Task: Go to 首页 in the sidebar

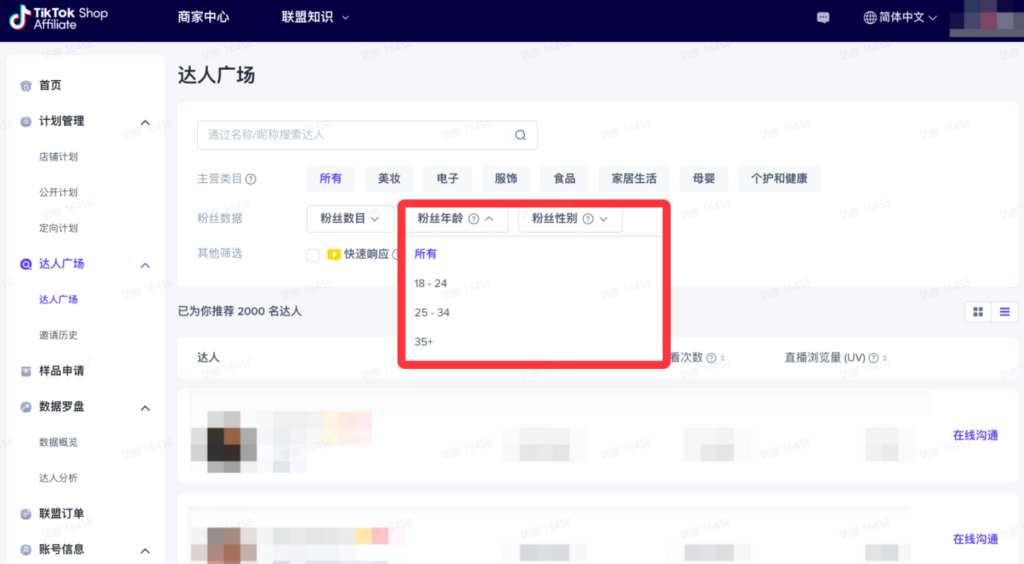Action: point(50,86)
